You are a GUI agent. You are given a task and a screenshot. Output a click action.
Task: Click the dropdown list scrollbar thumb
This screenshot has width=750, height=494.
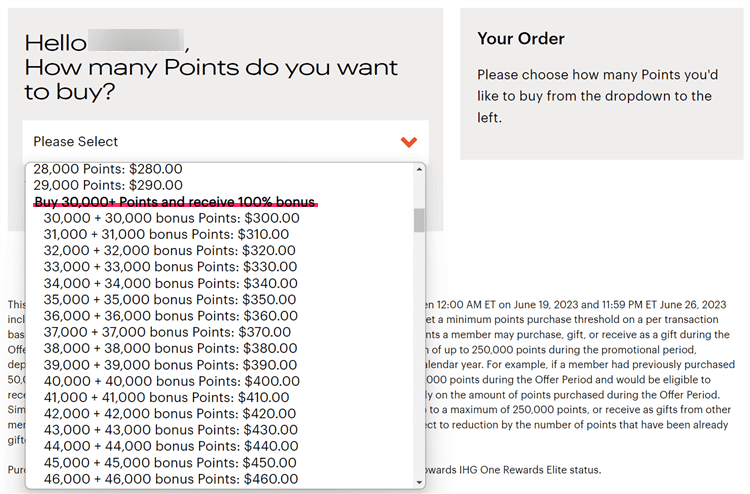click(419, 220)
